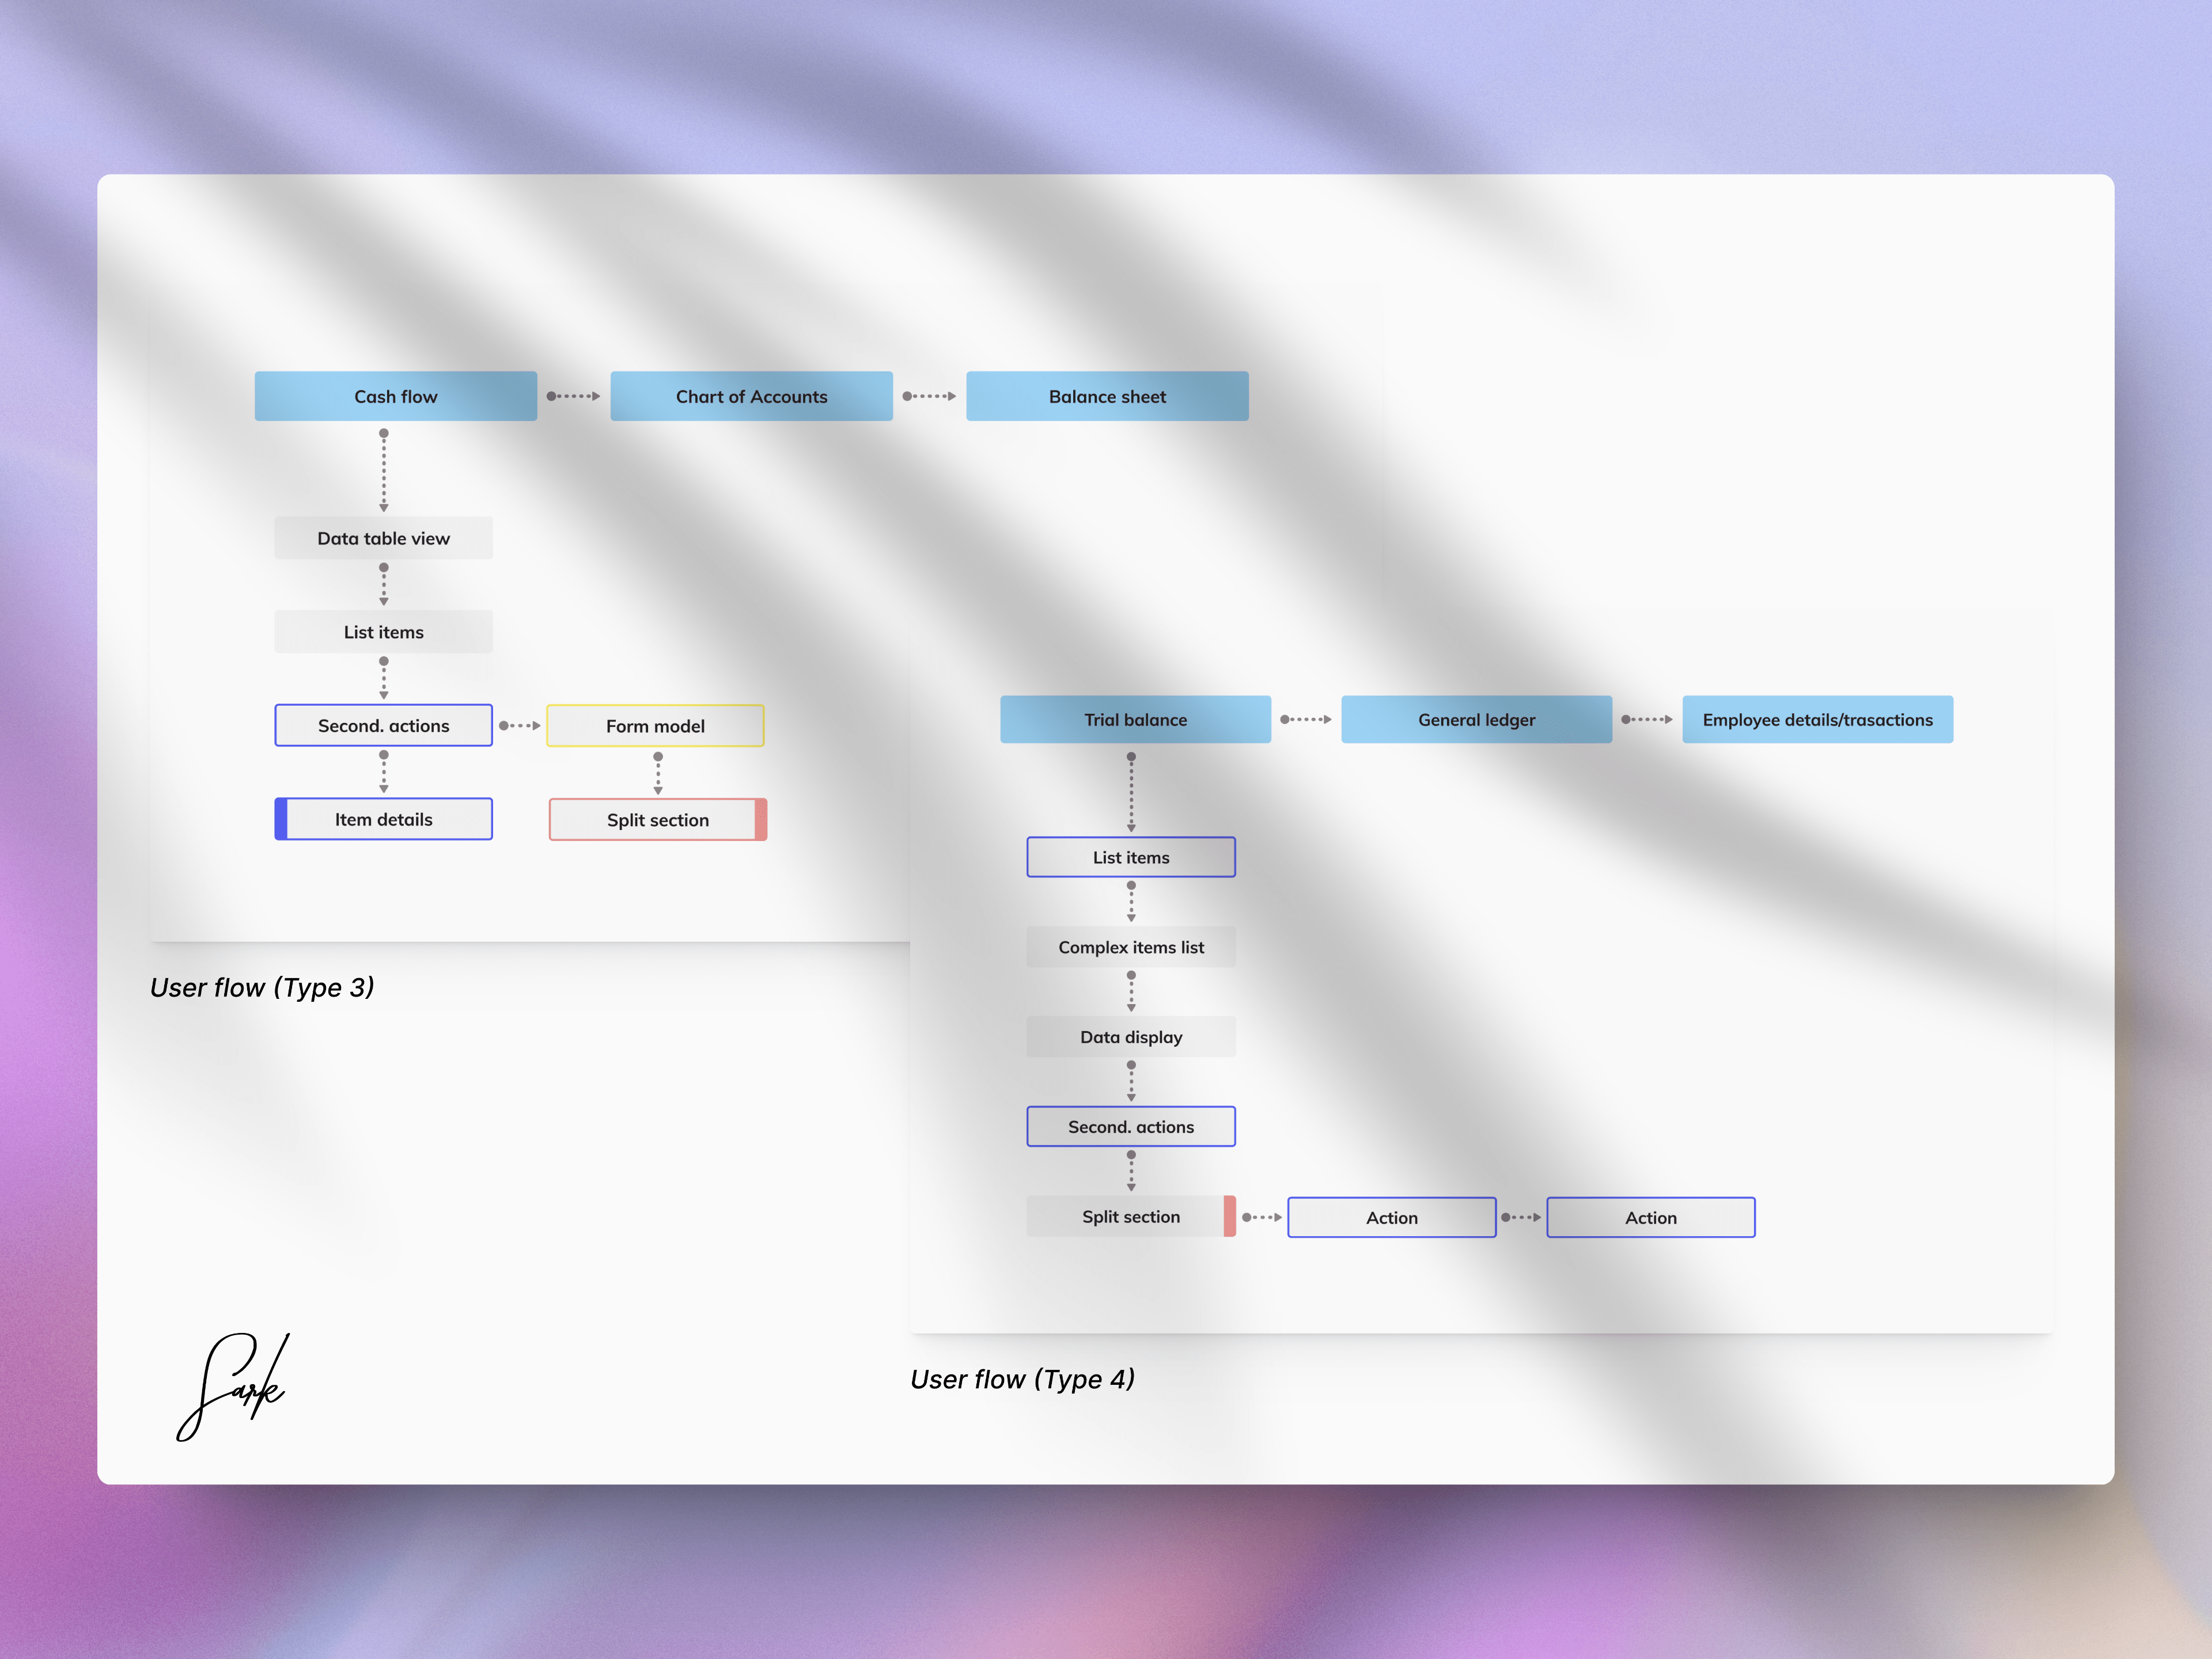
Task: Click arrow from Second. actions to Item details
Action: [x=383, y=772]
